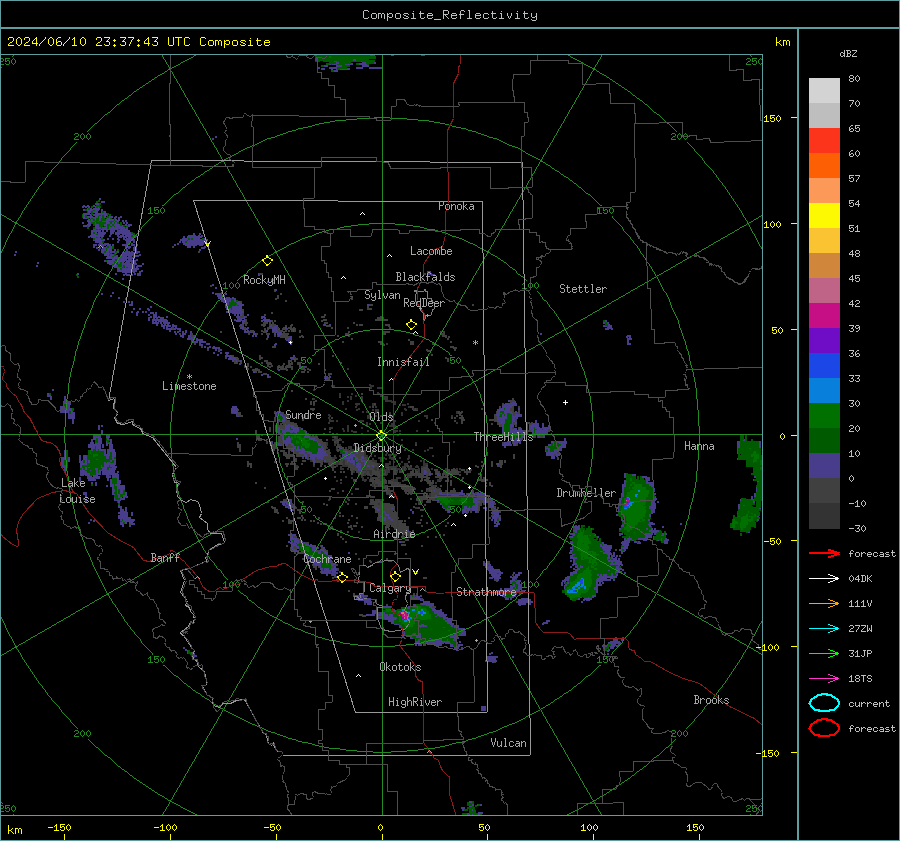The width and height of the screenshot is (900, 841).
Task: Click the HighRiver town label
Action: (x=415, y=702)
